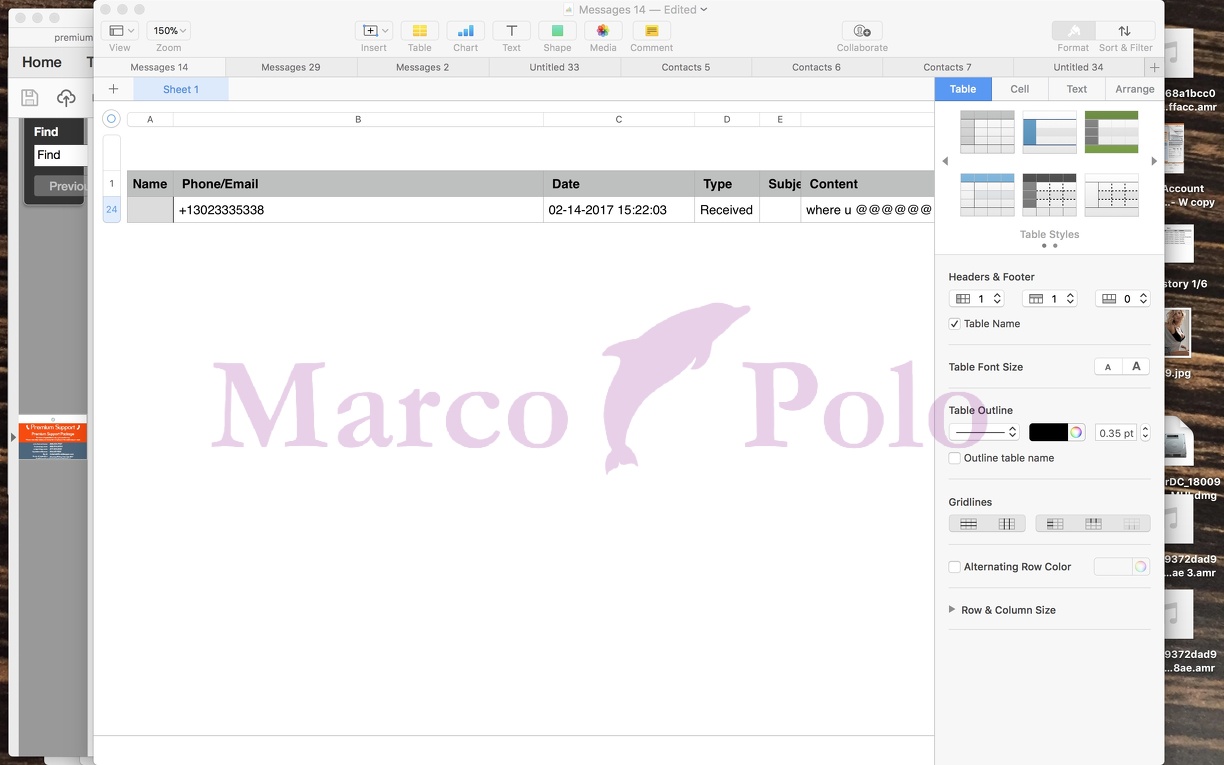The image size is (1224, 765).
Task: Change footer rows count stepper
Action: (x=1143, y=299)
